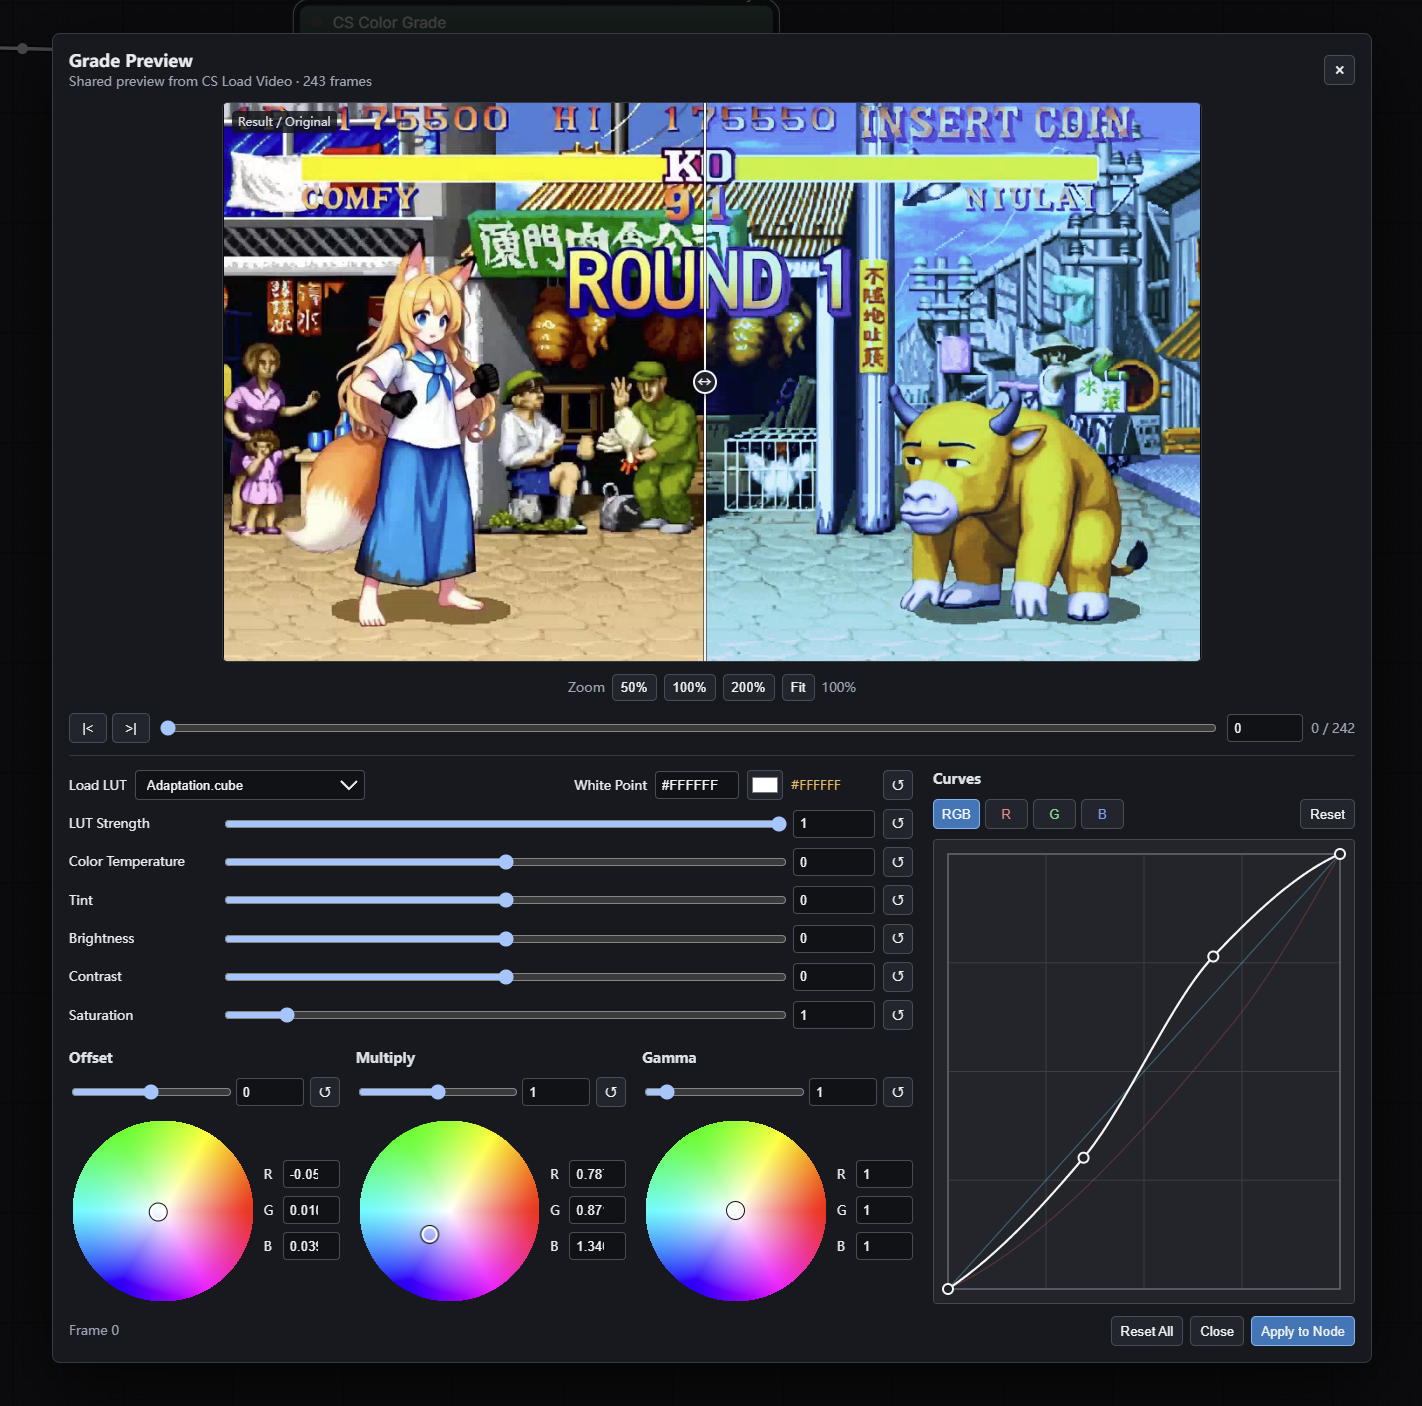Reset the Multiply wheel
This screenshot has width=1422, height=1406.
coord(611,1092)
